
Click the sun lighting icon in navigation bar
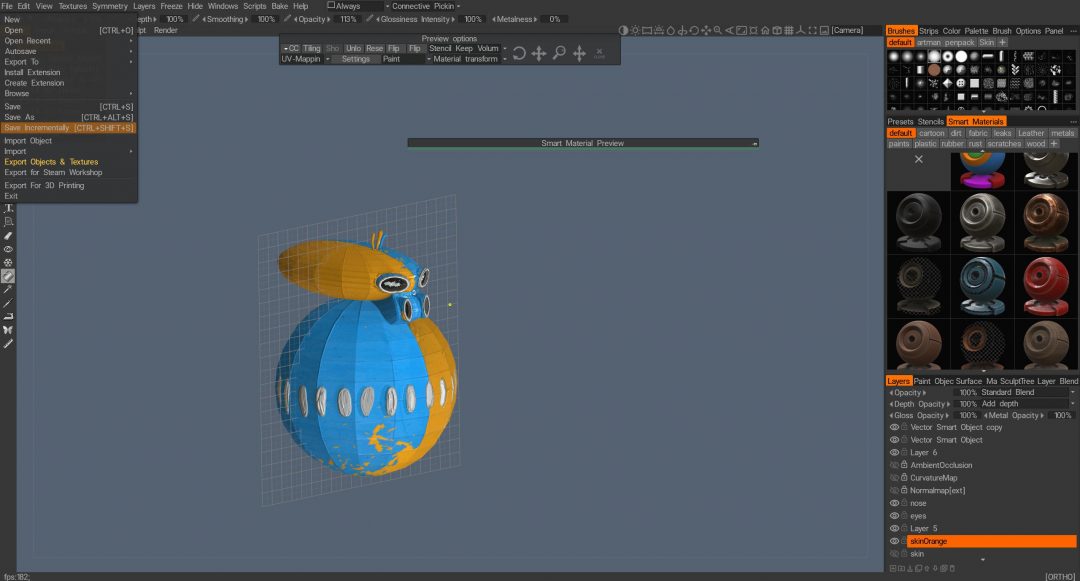636,30
